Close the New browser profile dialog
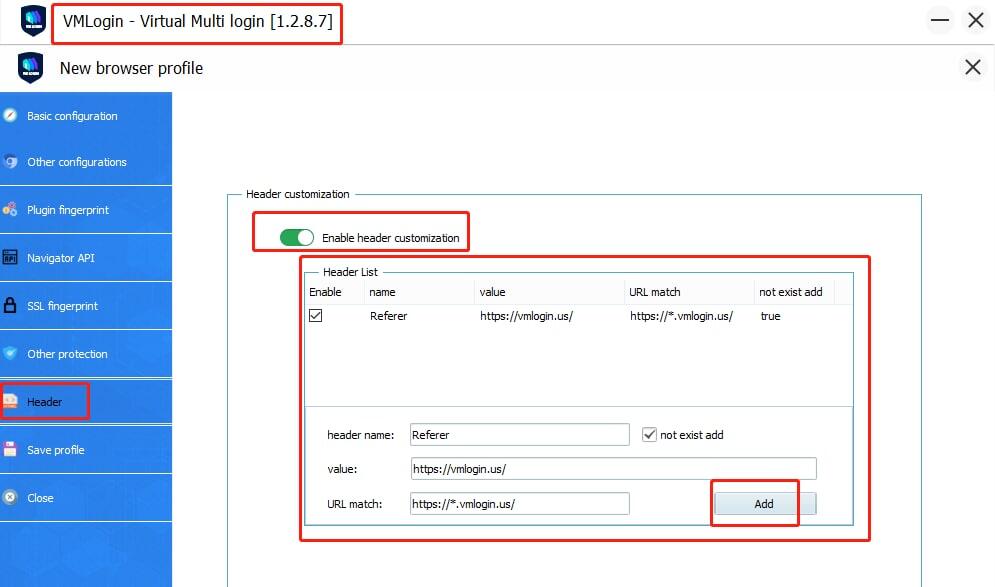 (x=972, y=68)
